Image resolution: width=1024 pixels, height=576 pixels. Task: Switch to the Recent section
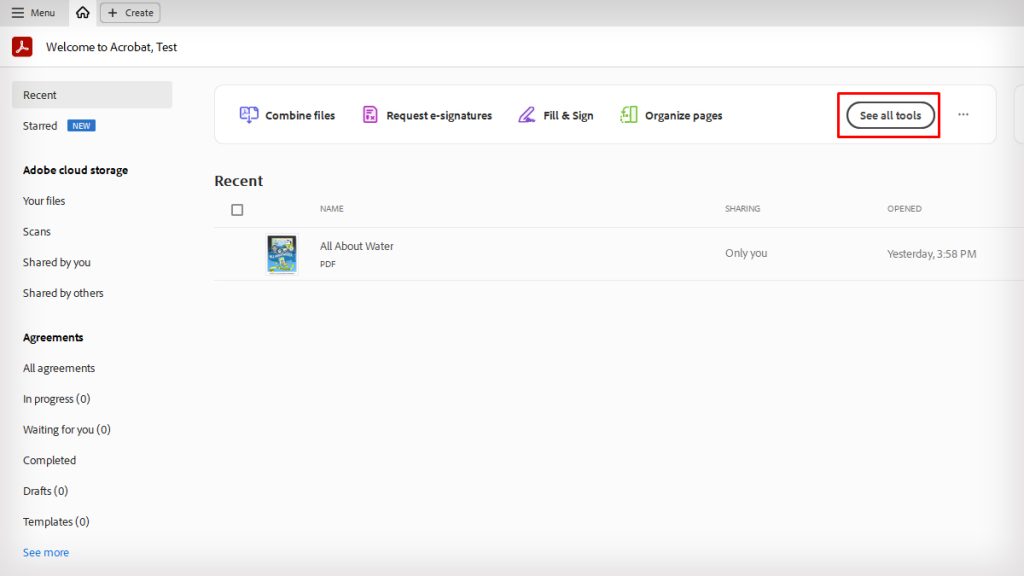coord(39,94)
